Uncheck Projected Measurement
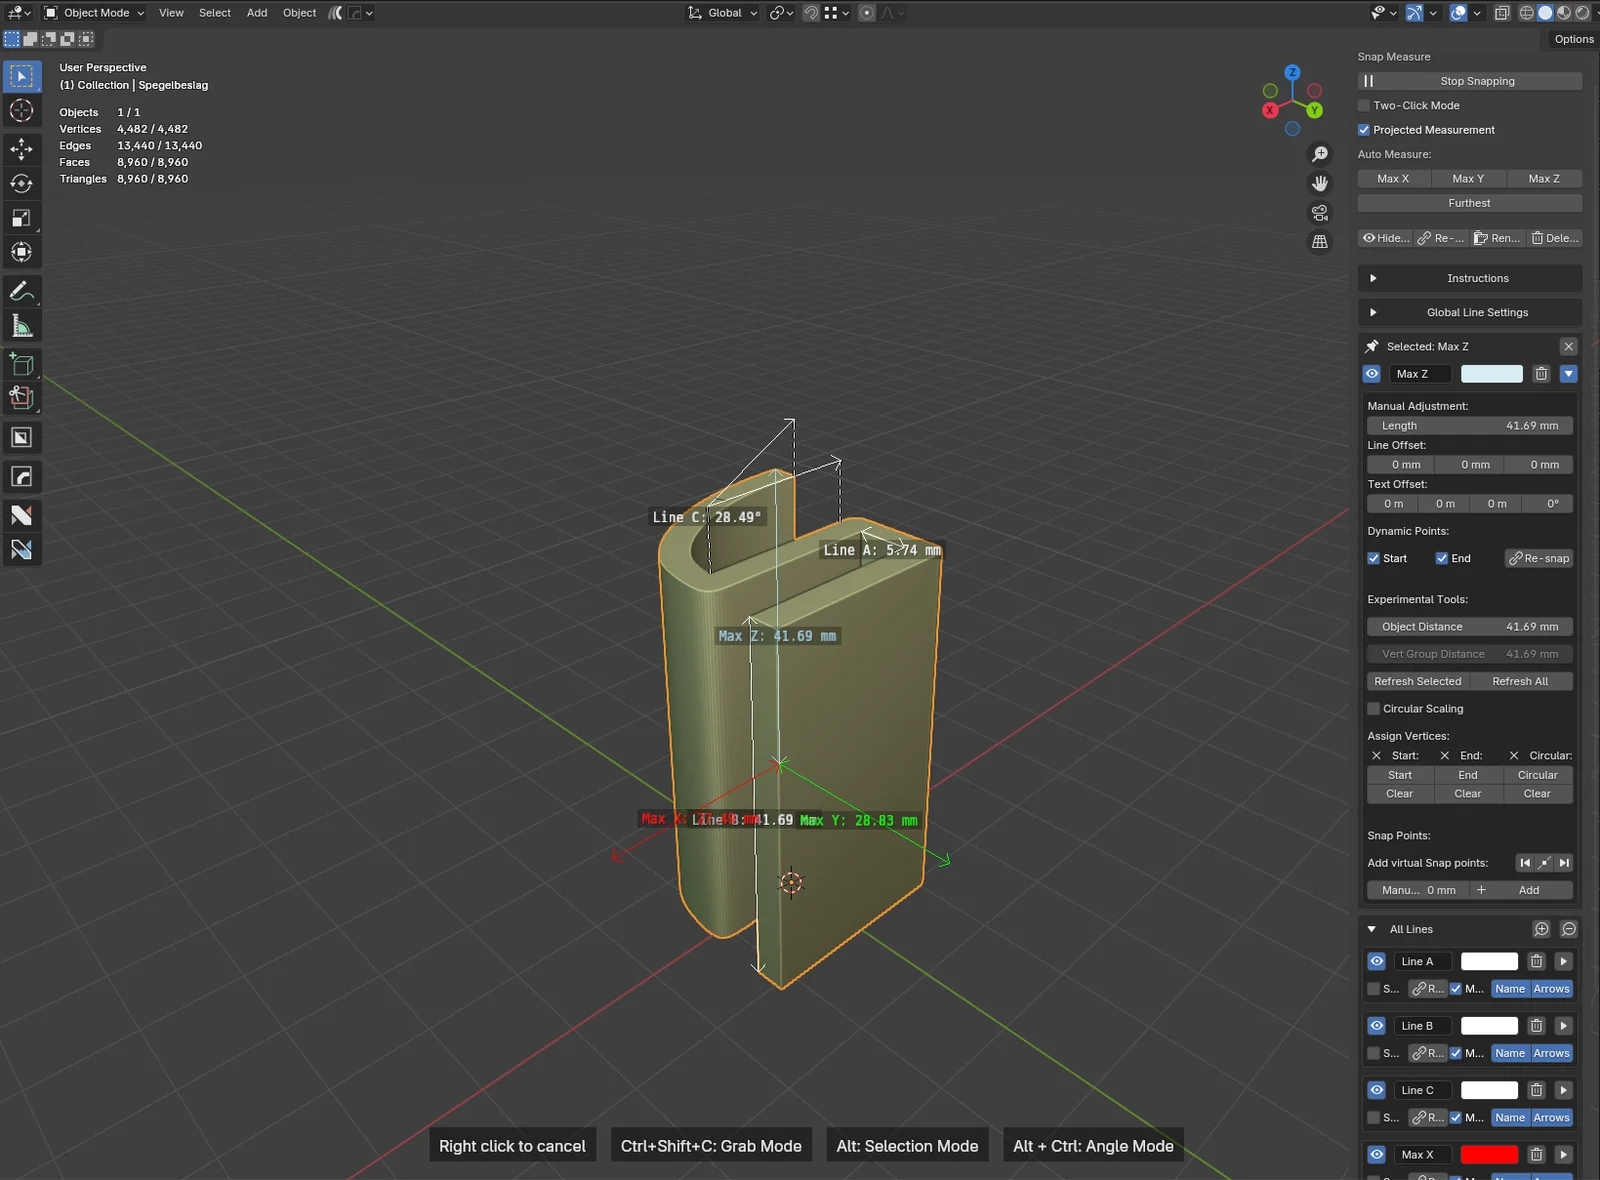 [x=1364, y=130]
